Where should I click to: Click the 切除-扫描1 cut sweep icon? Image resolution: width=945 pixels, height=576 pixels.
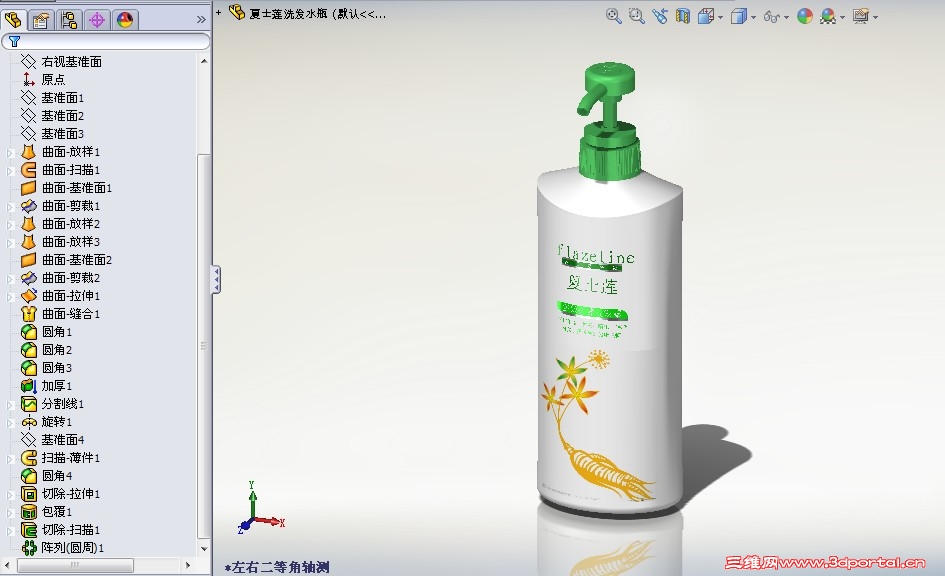point(28,530)
